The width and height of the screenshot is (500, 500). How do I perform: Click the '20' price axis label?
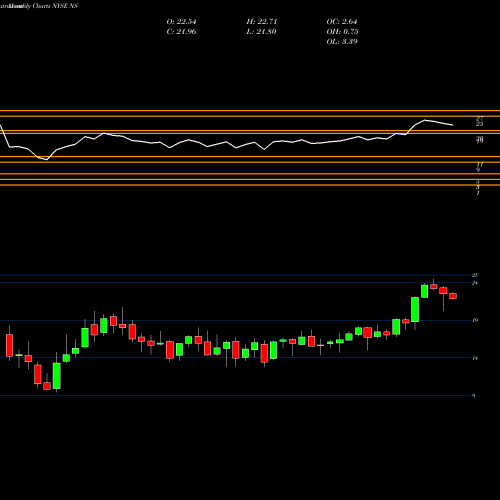475,321
